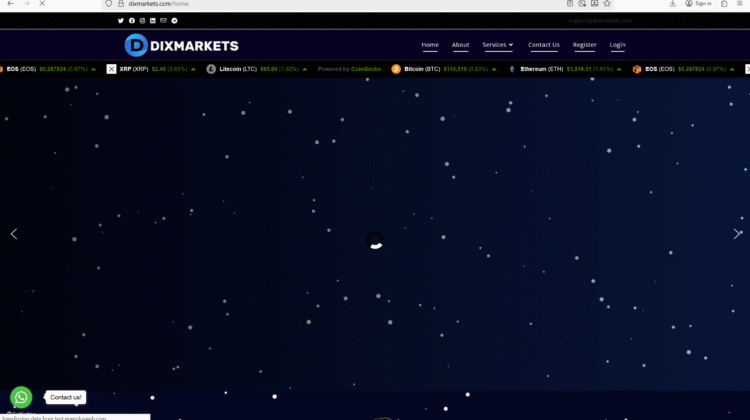Open the Register link

584,45
